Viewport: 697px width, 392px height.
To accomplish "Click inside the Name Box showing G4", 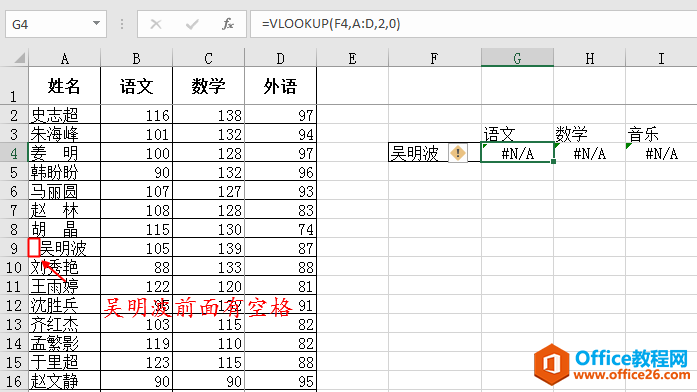I will (49, 24).
